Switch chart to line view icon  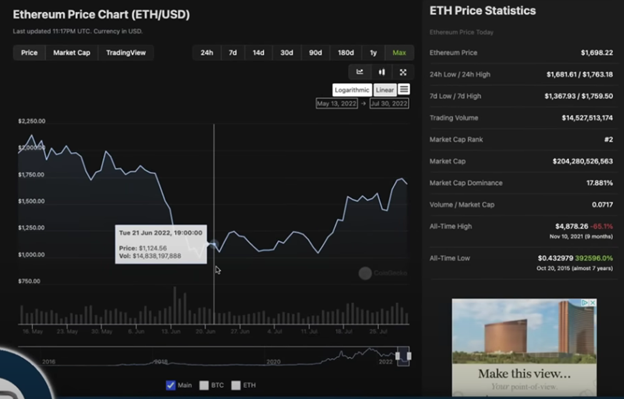(360, 72)
